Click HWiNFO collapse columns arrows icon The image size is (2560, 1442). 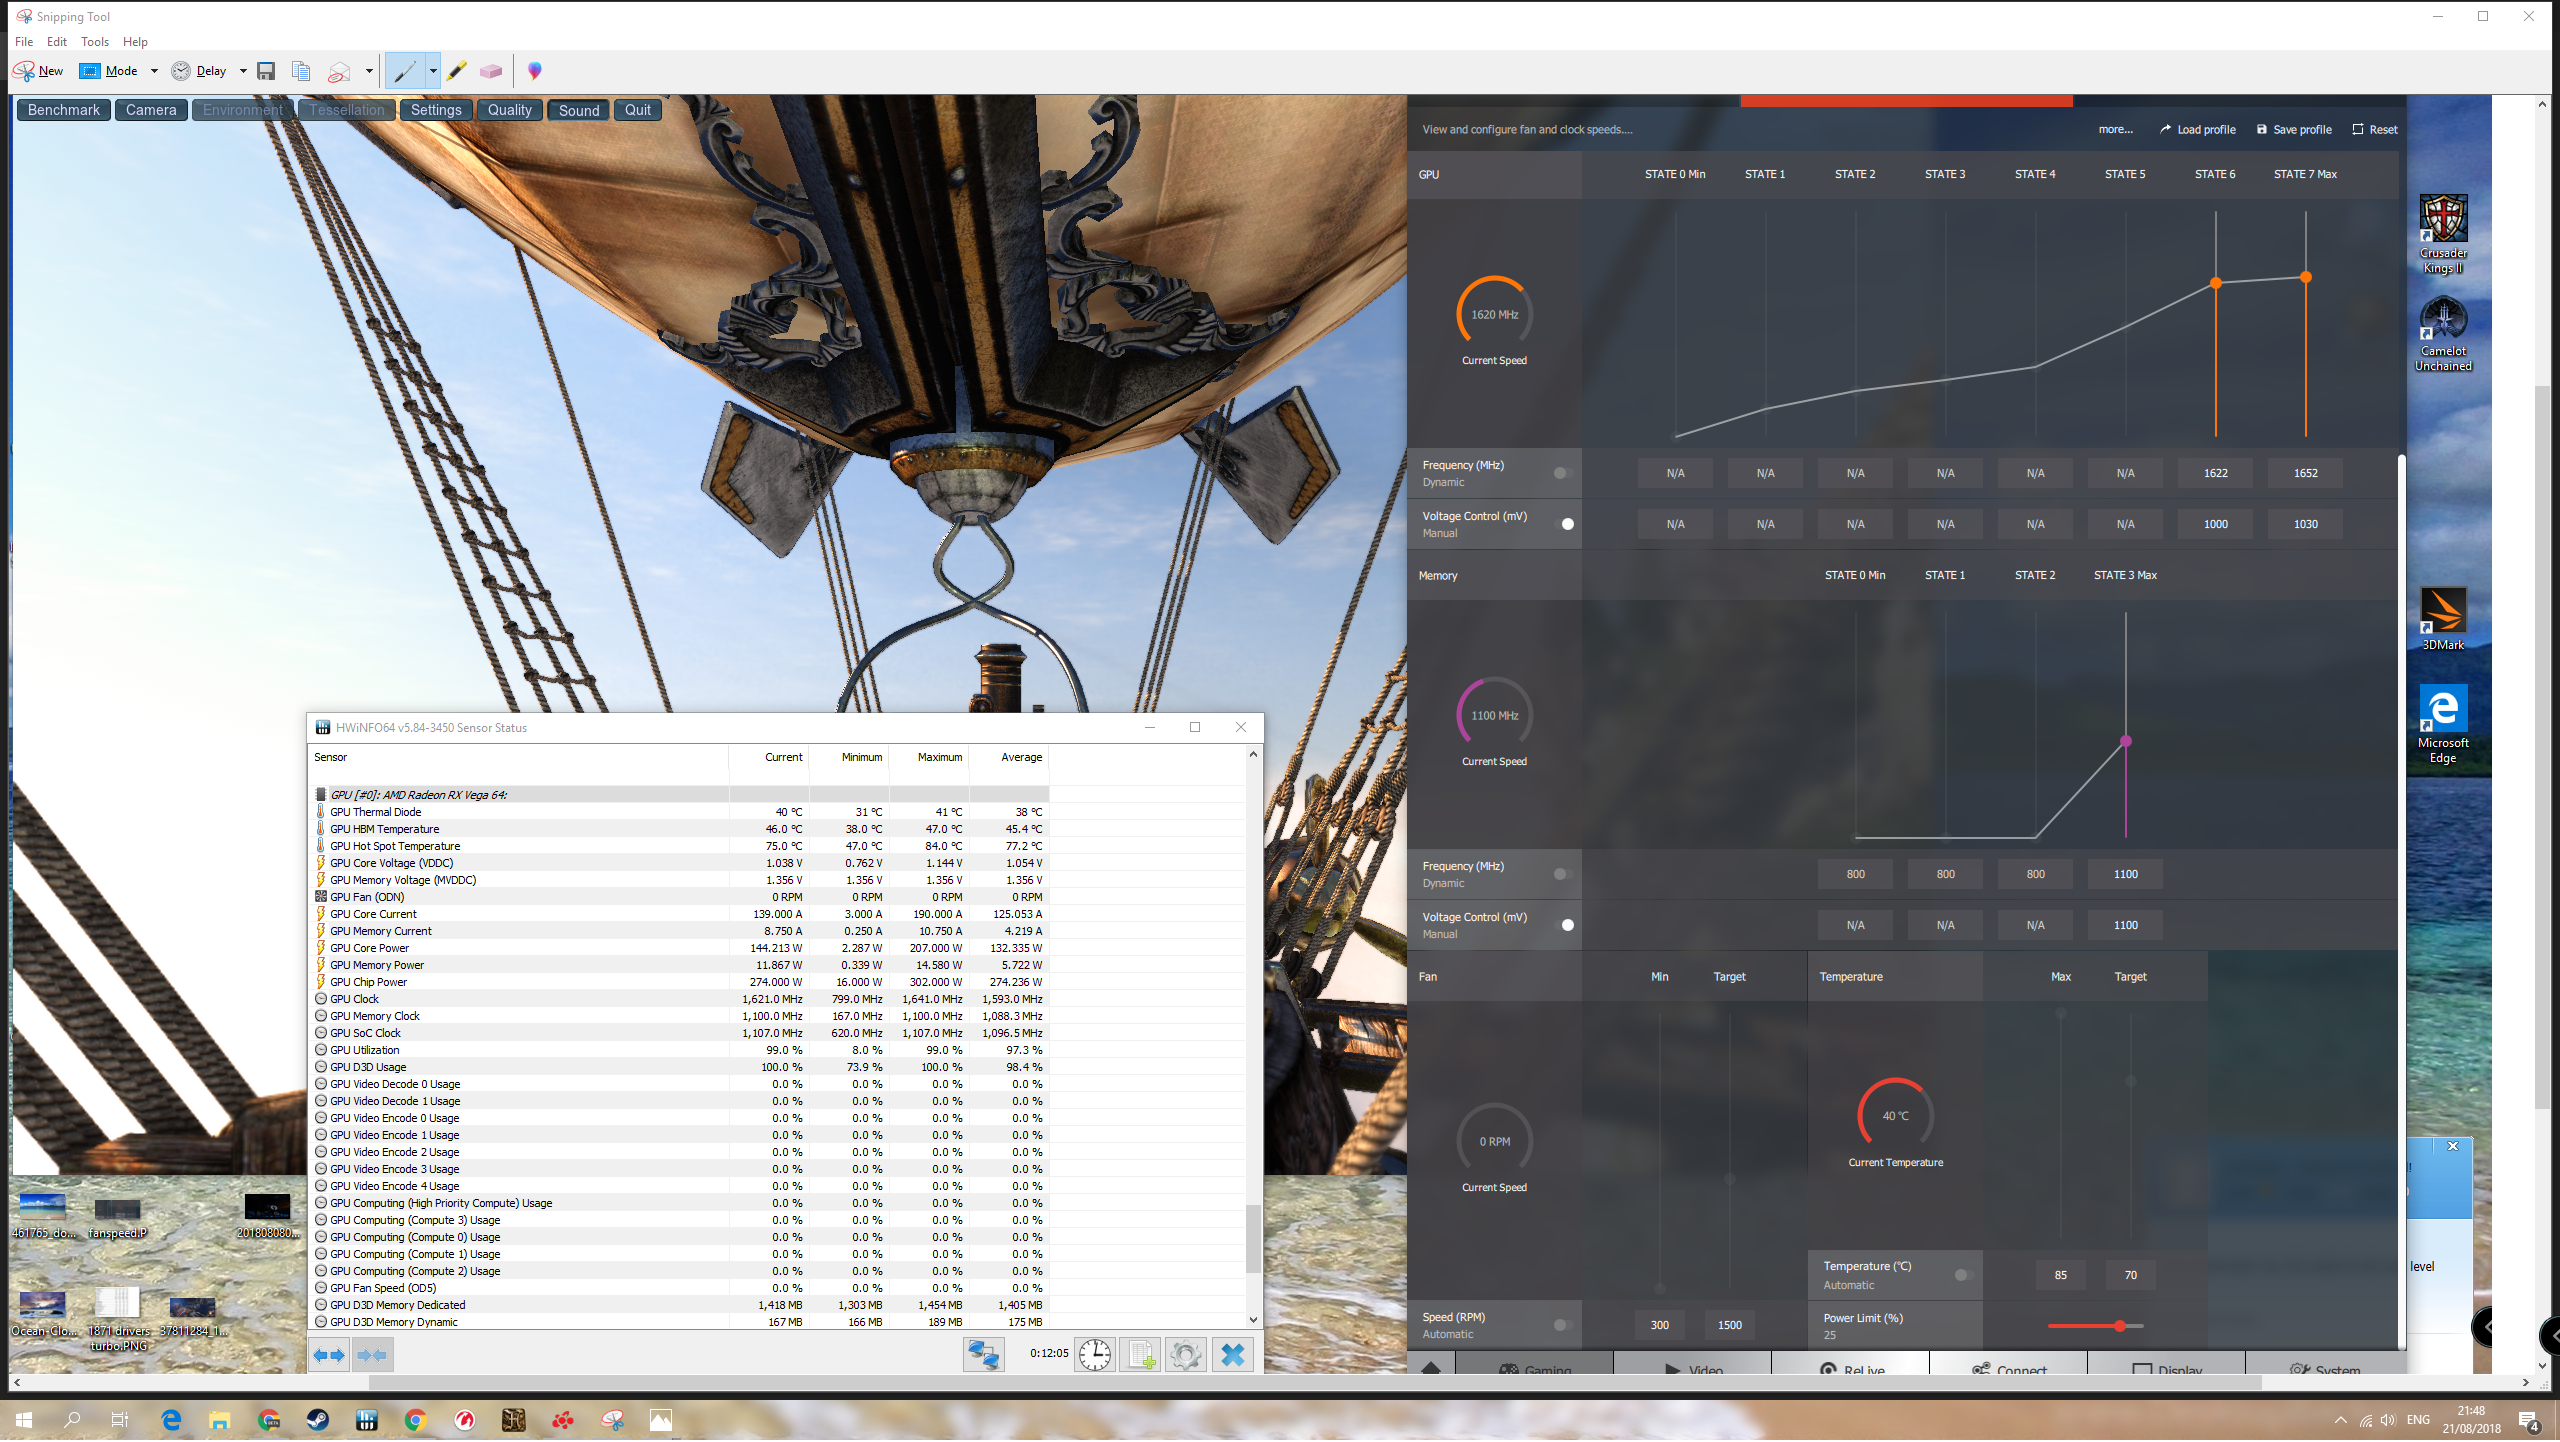click(x=372, y=1356)
